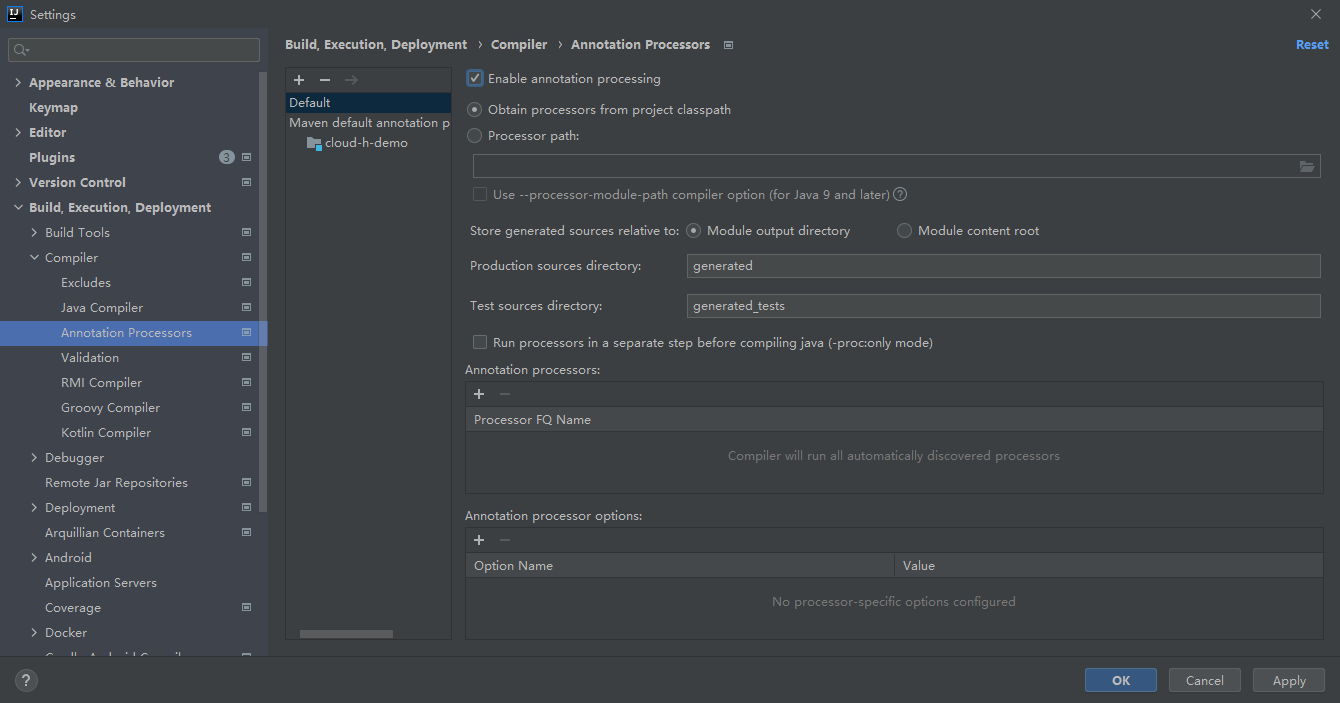Collapse the Compiler tree node
The width and height of the screenshot is (1340, 703).
point(35,258)
